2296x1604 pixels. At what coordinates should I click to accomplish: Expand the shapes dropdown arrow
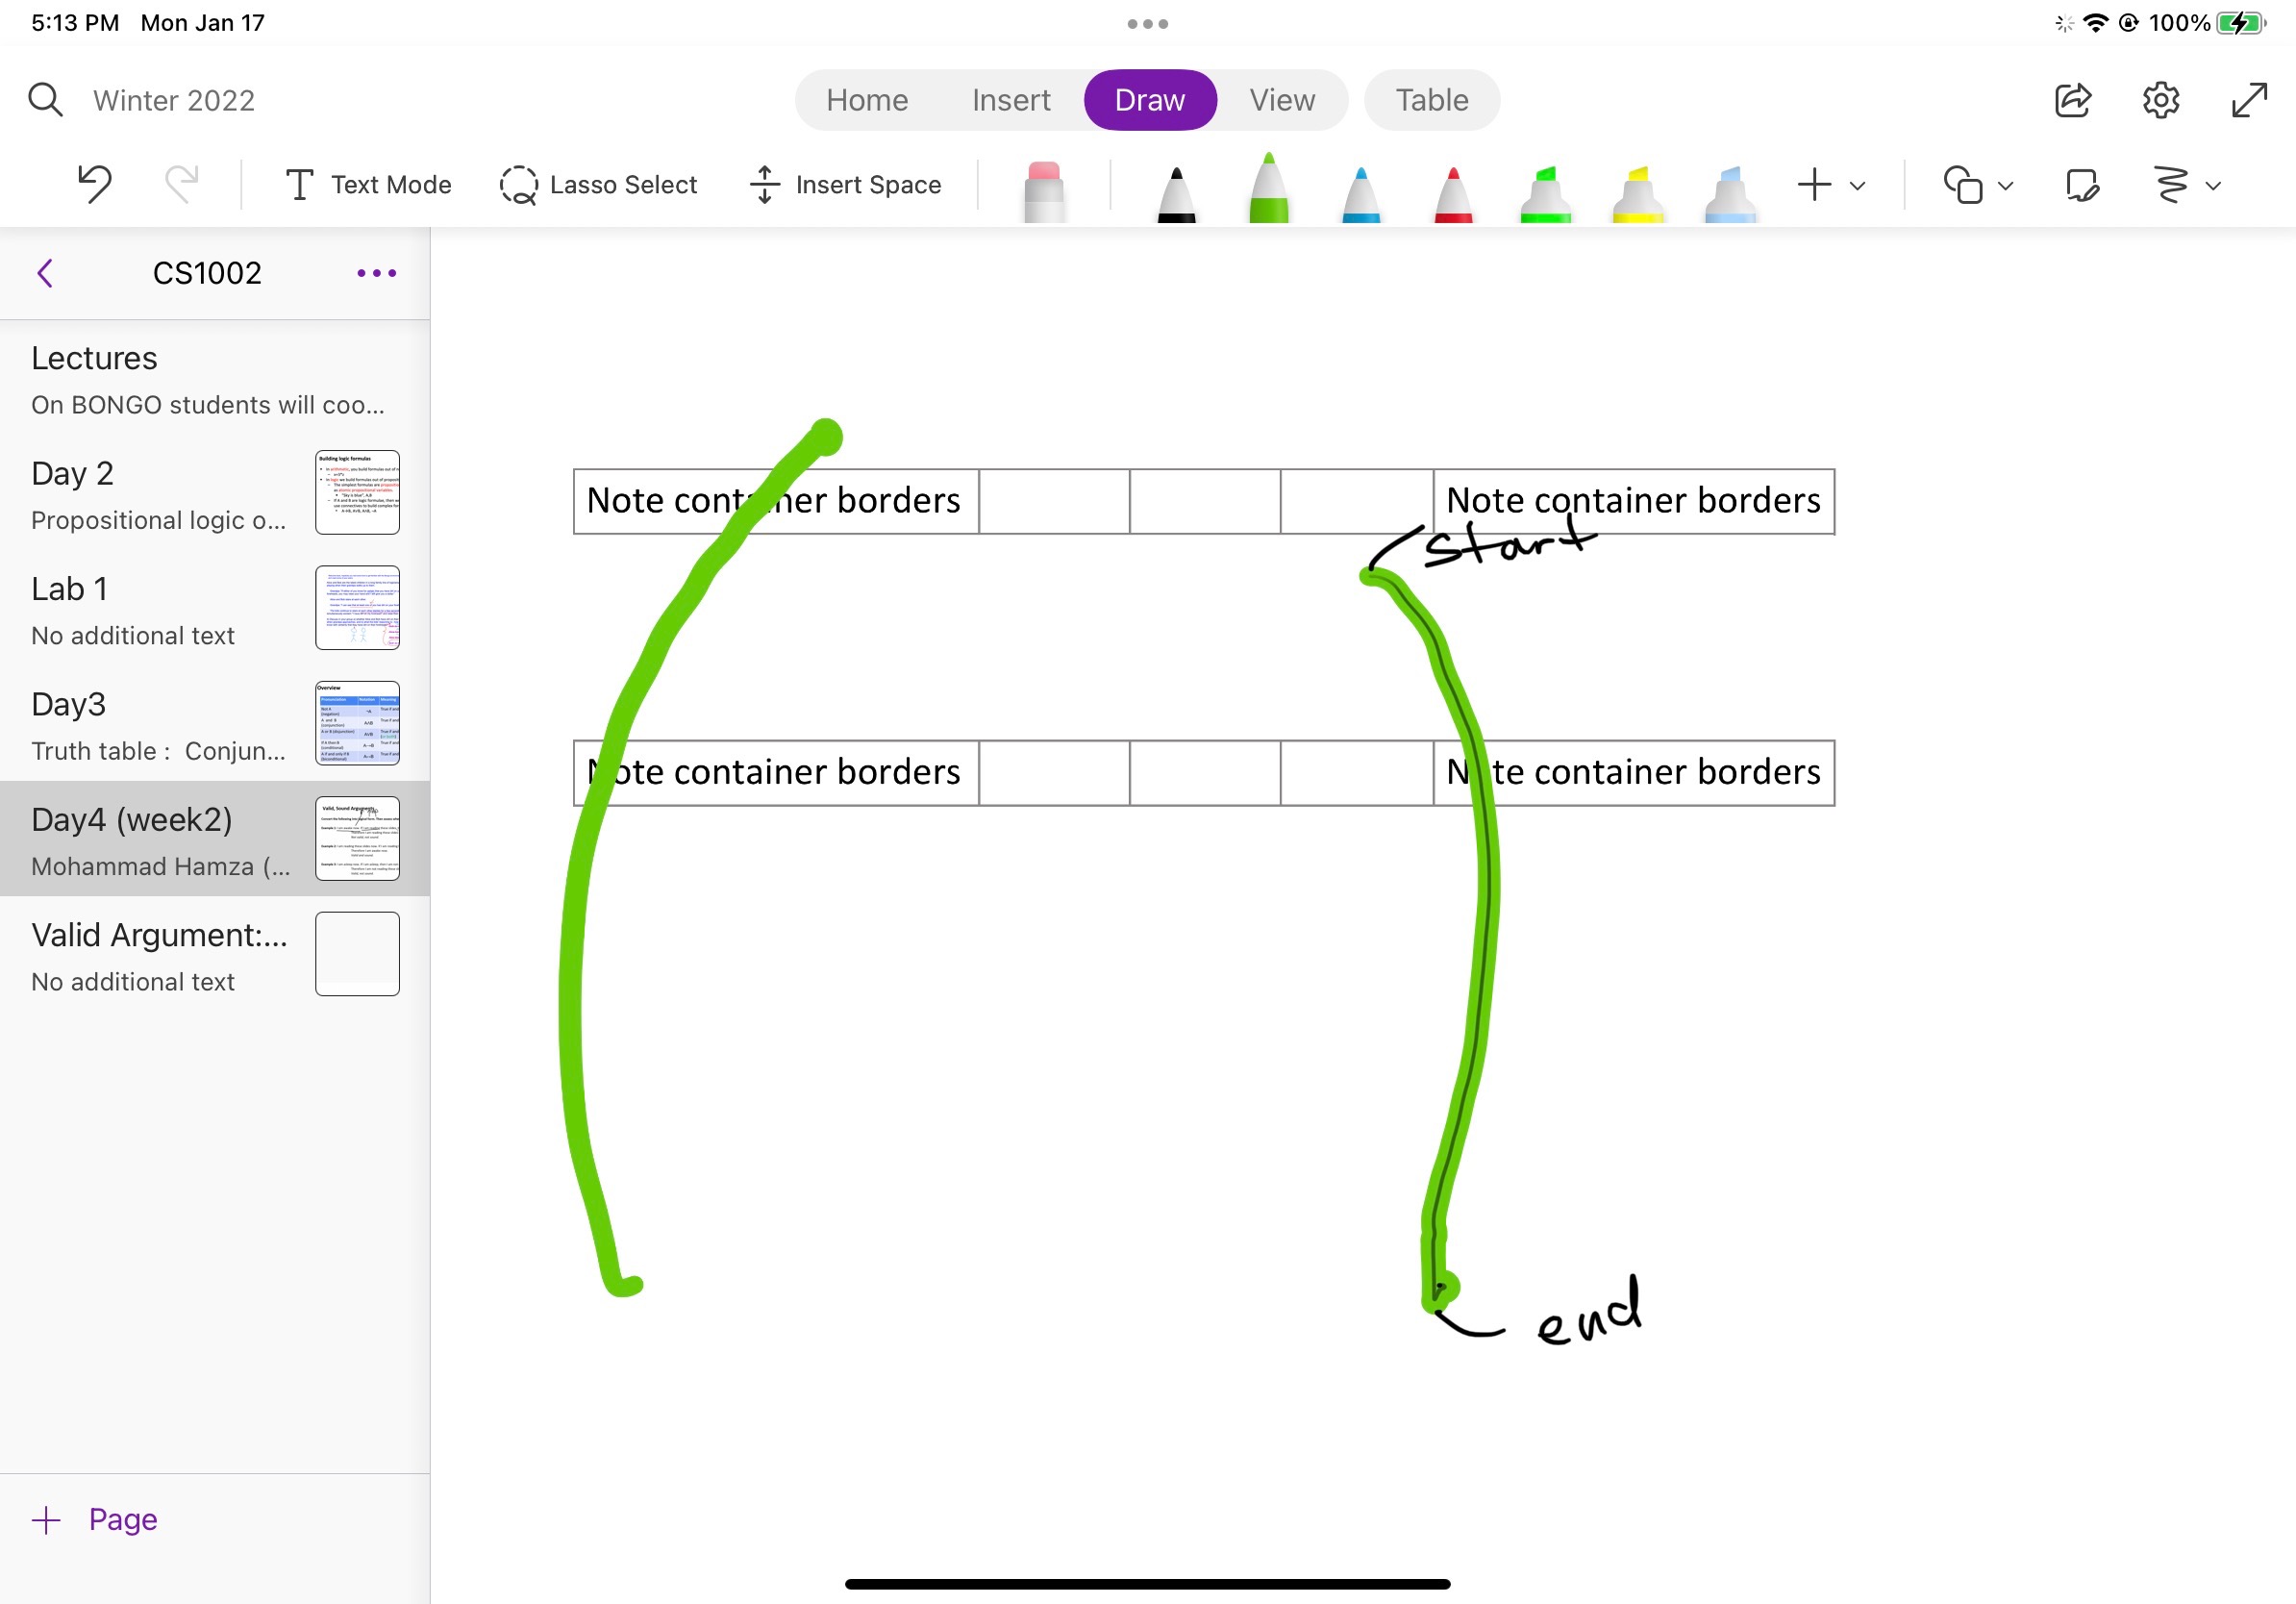[x=2005, y=186]
